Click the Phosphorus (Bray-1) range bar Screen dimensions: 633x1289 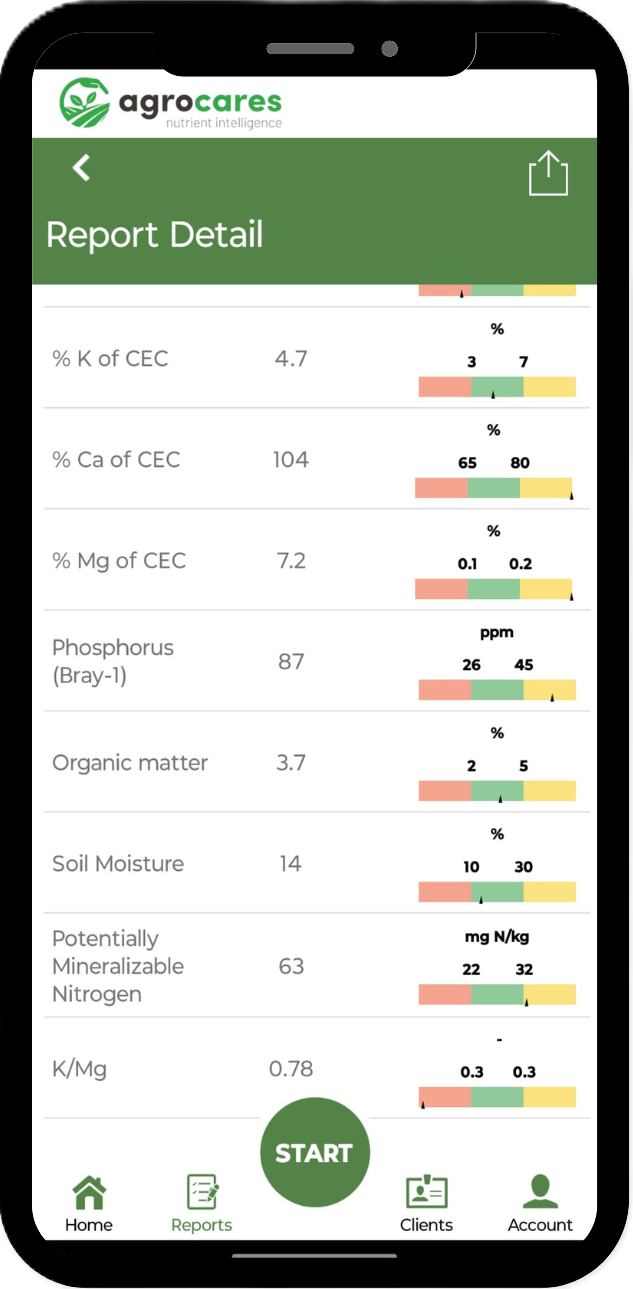(497, 690)
